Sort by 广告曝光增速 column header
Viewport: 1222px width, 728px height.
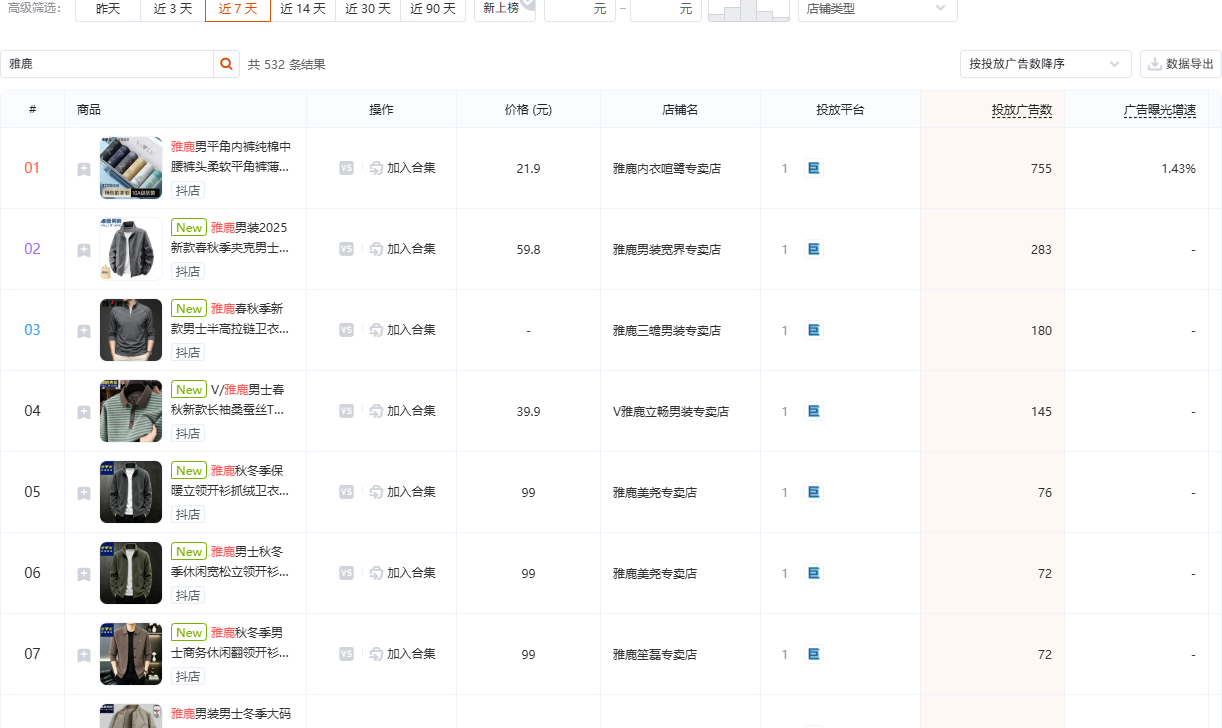[x=1160, y=110]
